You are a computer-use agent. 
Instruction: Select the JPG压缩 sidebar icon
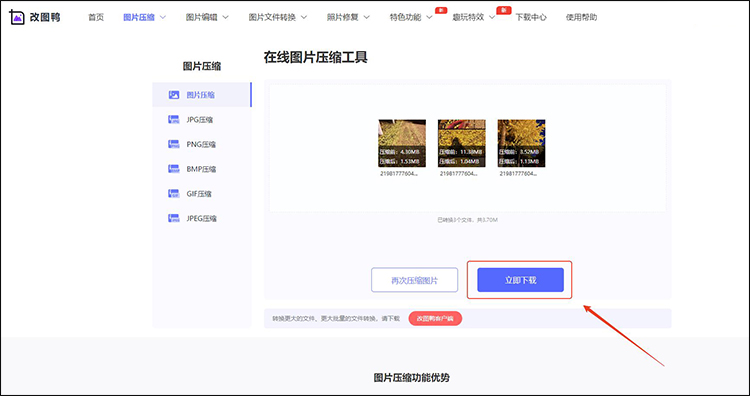tap(174, 120)
